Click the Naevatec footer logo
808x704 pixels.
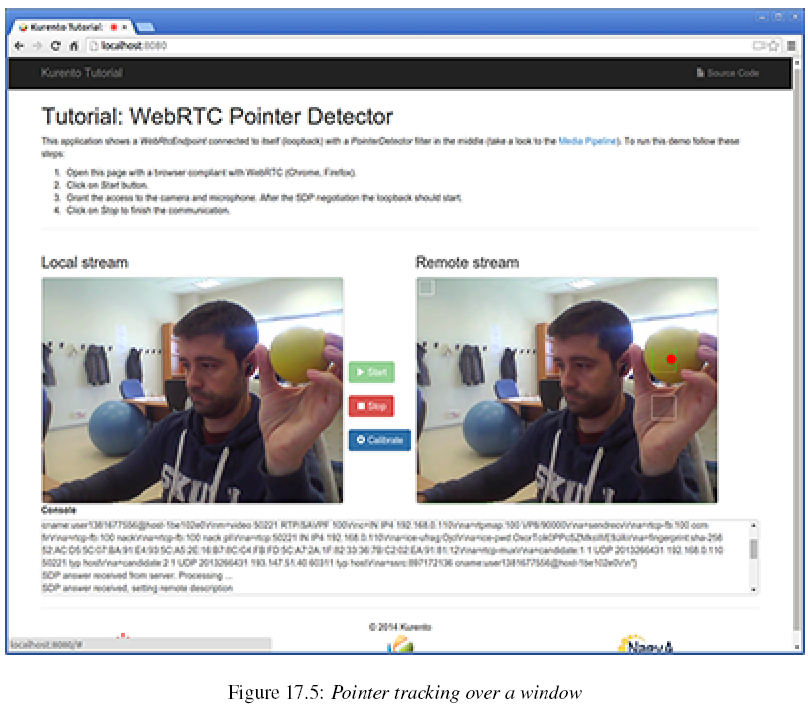pos(646,644)
